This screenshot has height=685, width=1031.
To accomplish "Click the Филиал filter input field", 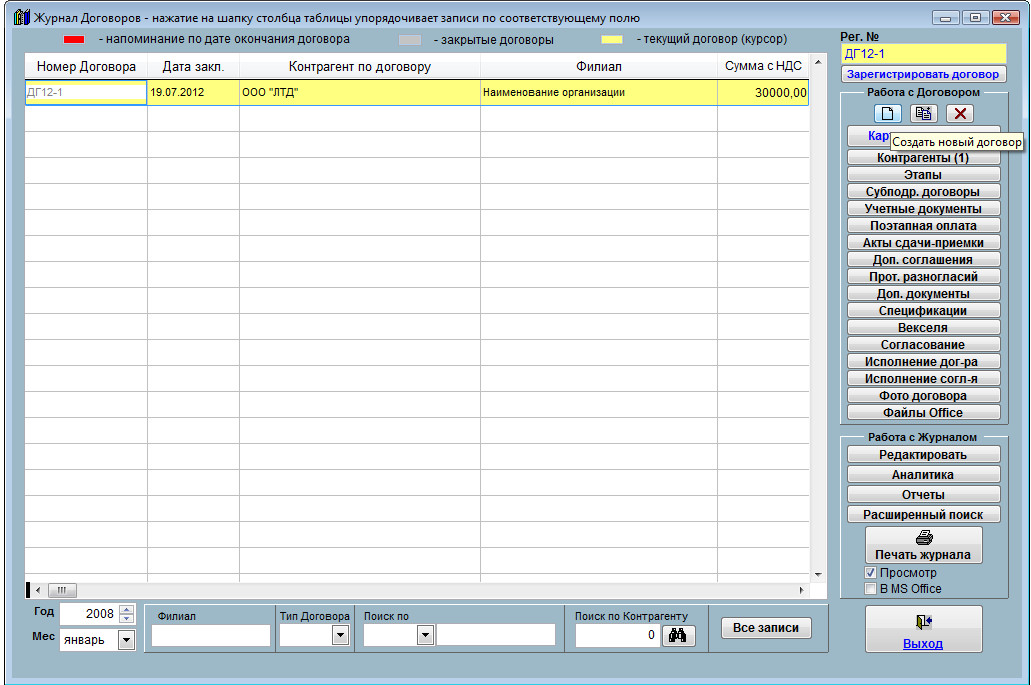I will [x=211, y=636].
